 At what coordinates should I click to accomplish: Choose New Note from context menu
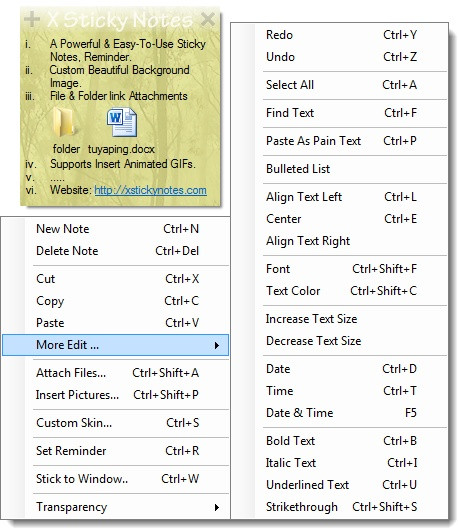click(x=116, y=229)
